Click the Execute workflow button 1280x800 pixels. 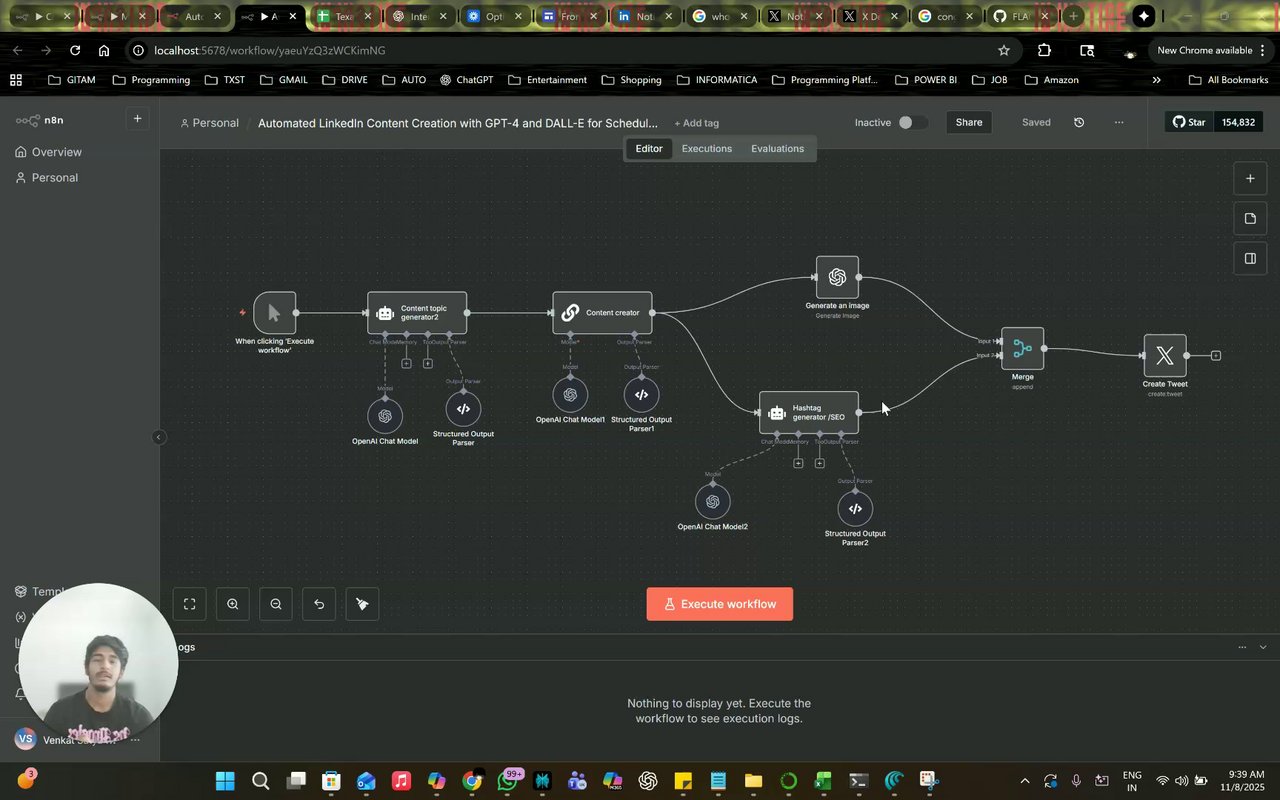point(720,604)
